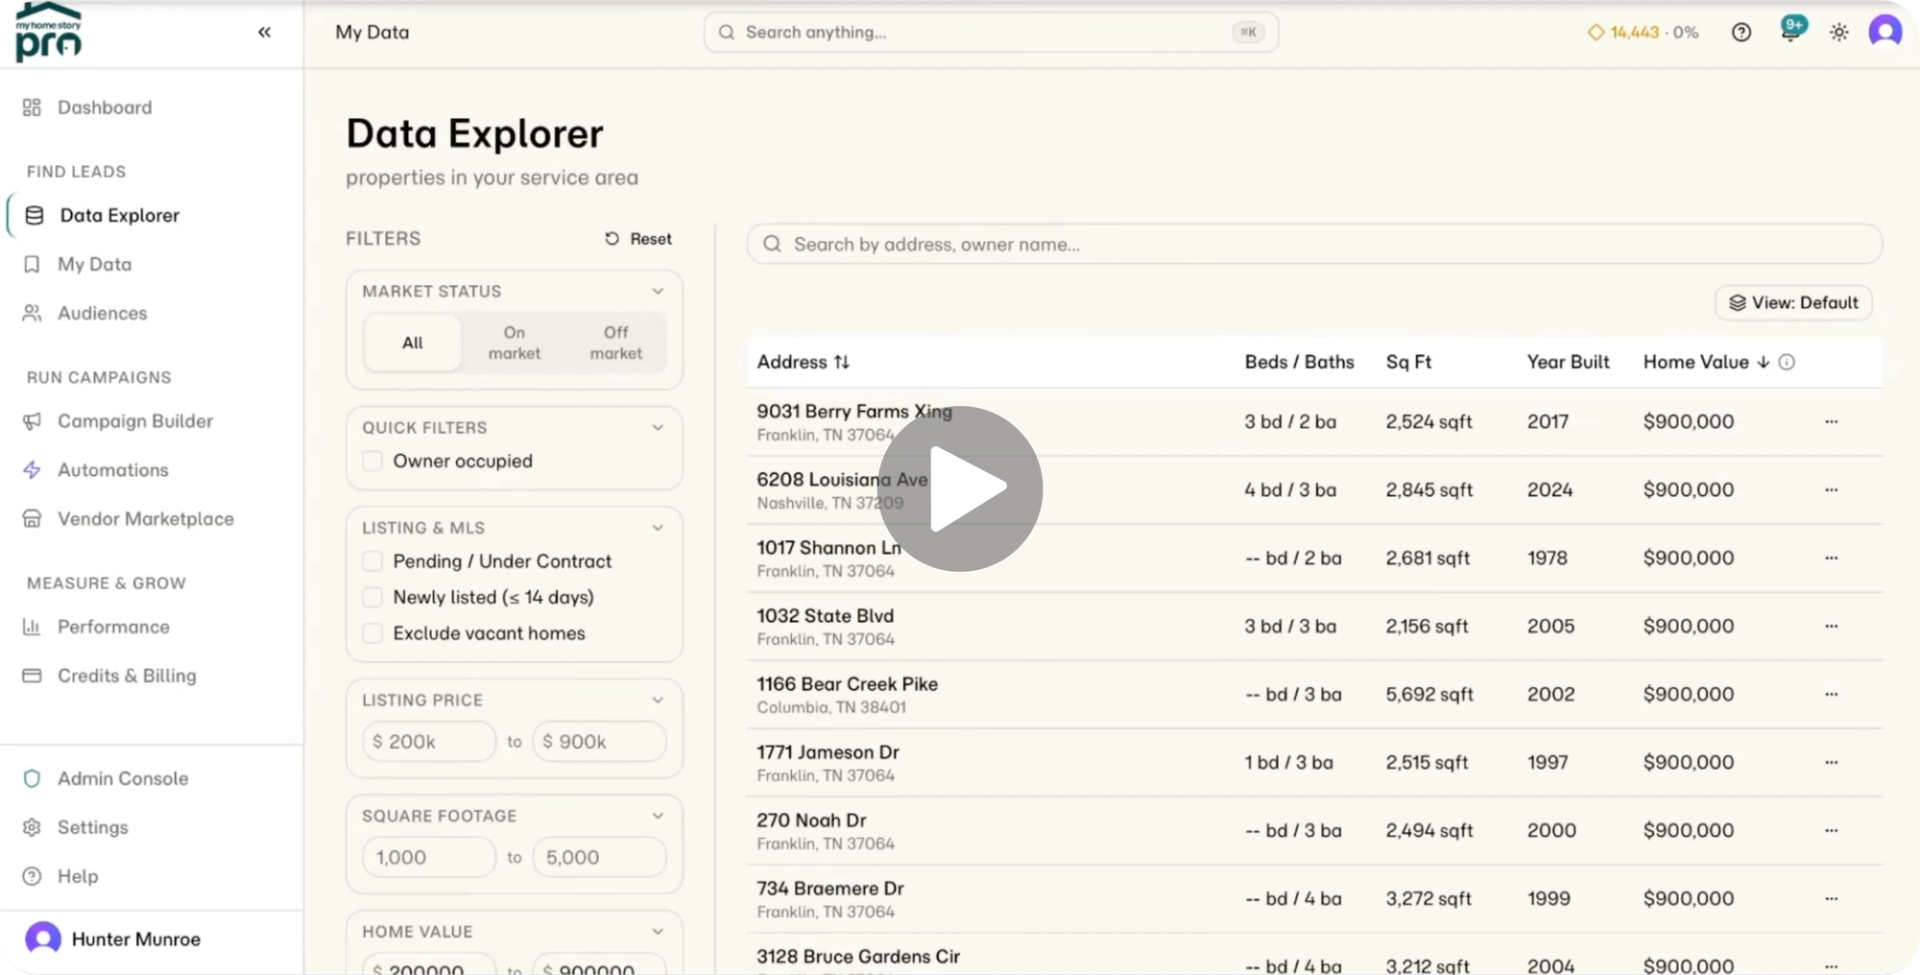Collapse the Square Footage section
Screen dimensions: 1920x975
click(657, 816)
